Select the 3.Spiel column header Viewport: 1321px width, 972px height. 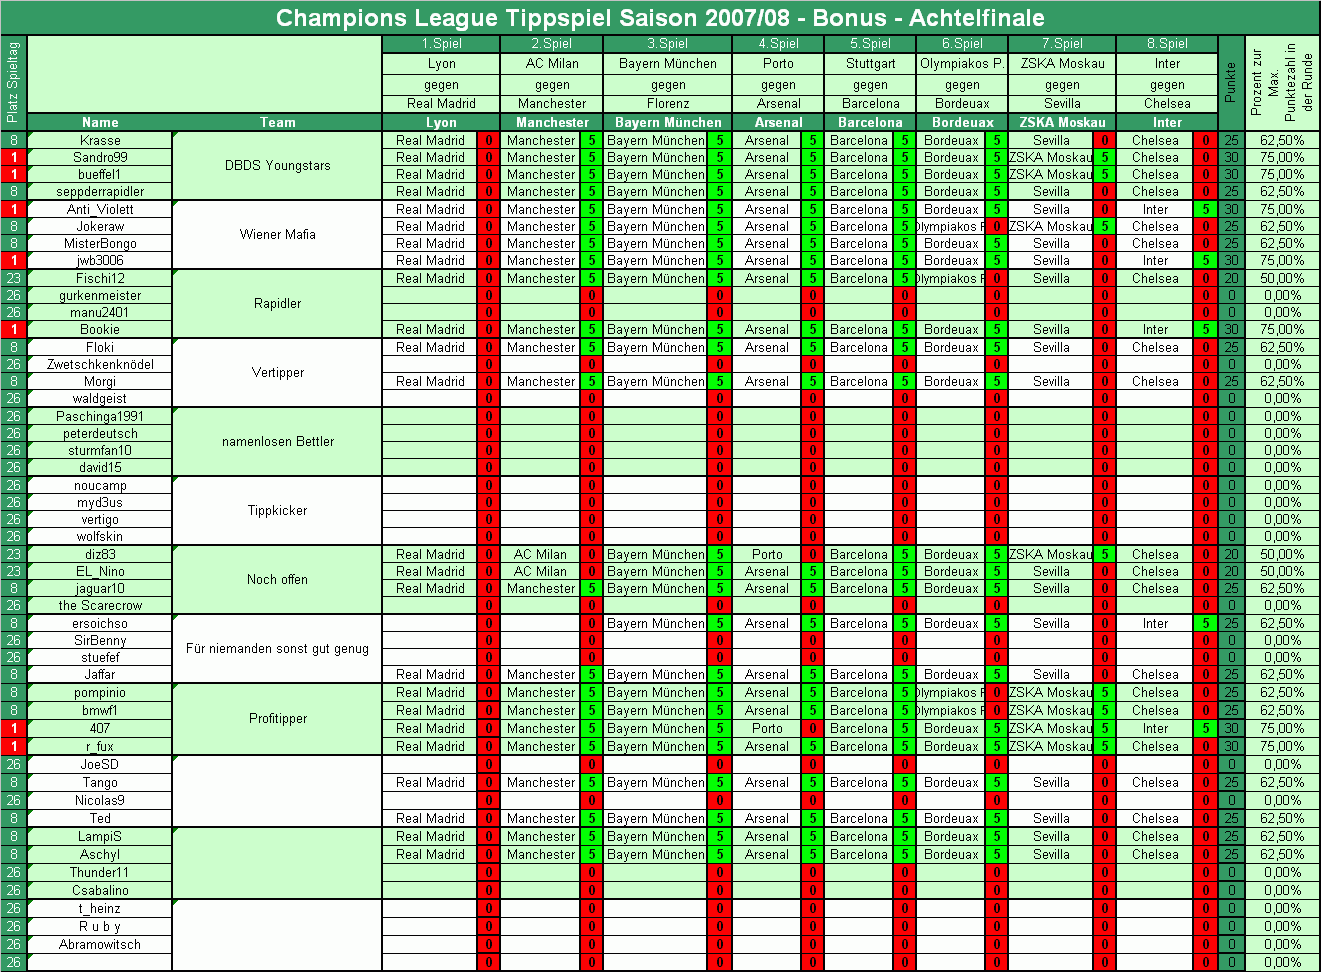668,43
